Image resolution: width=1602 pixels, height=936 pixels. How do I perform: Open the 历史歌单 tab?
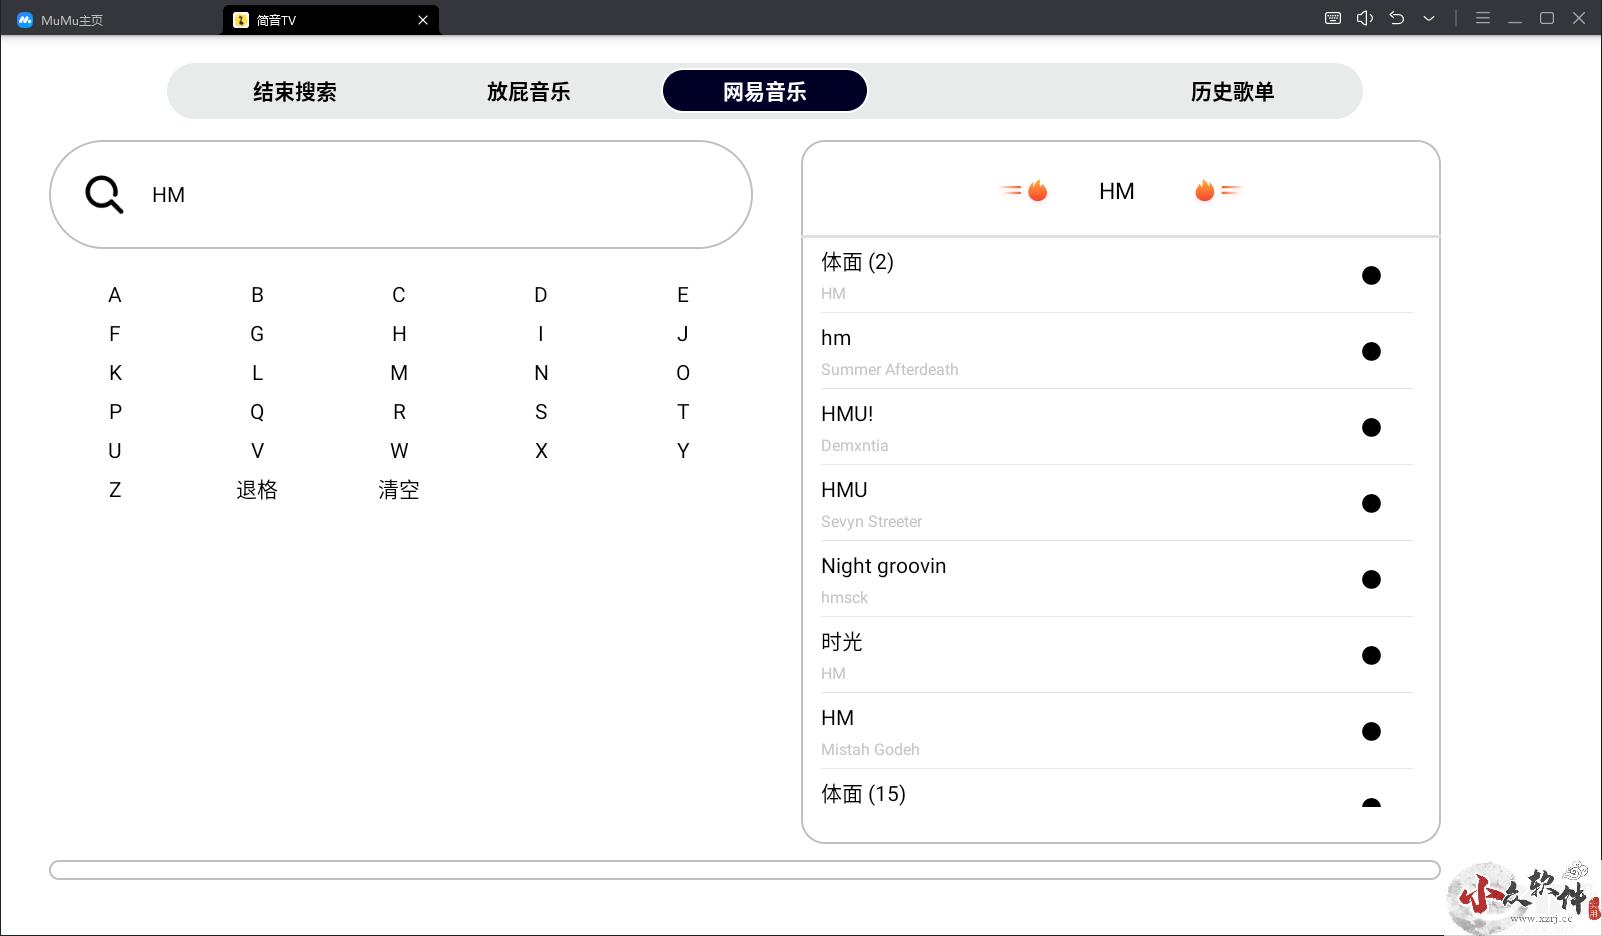[x=1233, y=92]
